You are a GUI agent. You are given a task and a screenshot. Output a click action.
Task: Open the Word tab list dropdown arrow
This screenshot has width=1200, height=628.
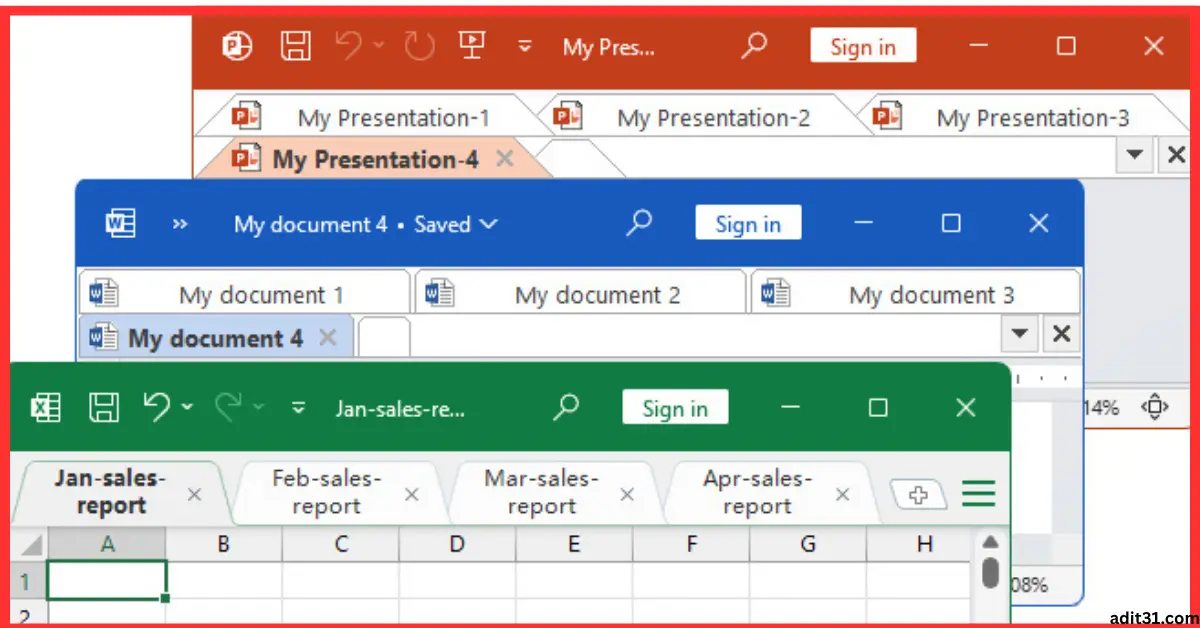click(1019, 334)
